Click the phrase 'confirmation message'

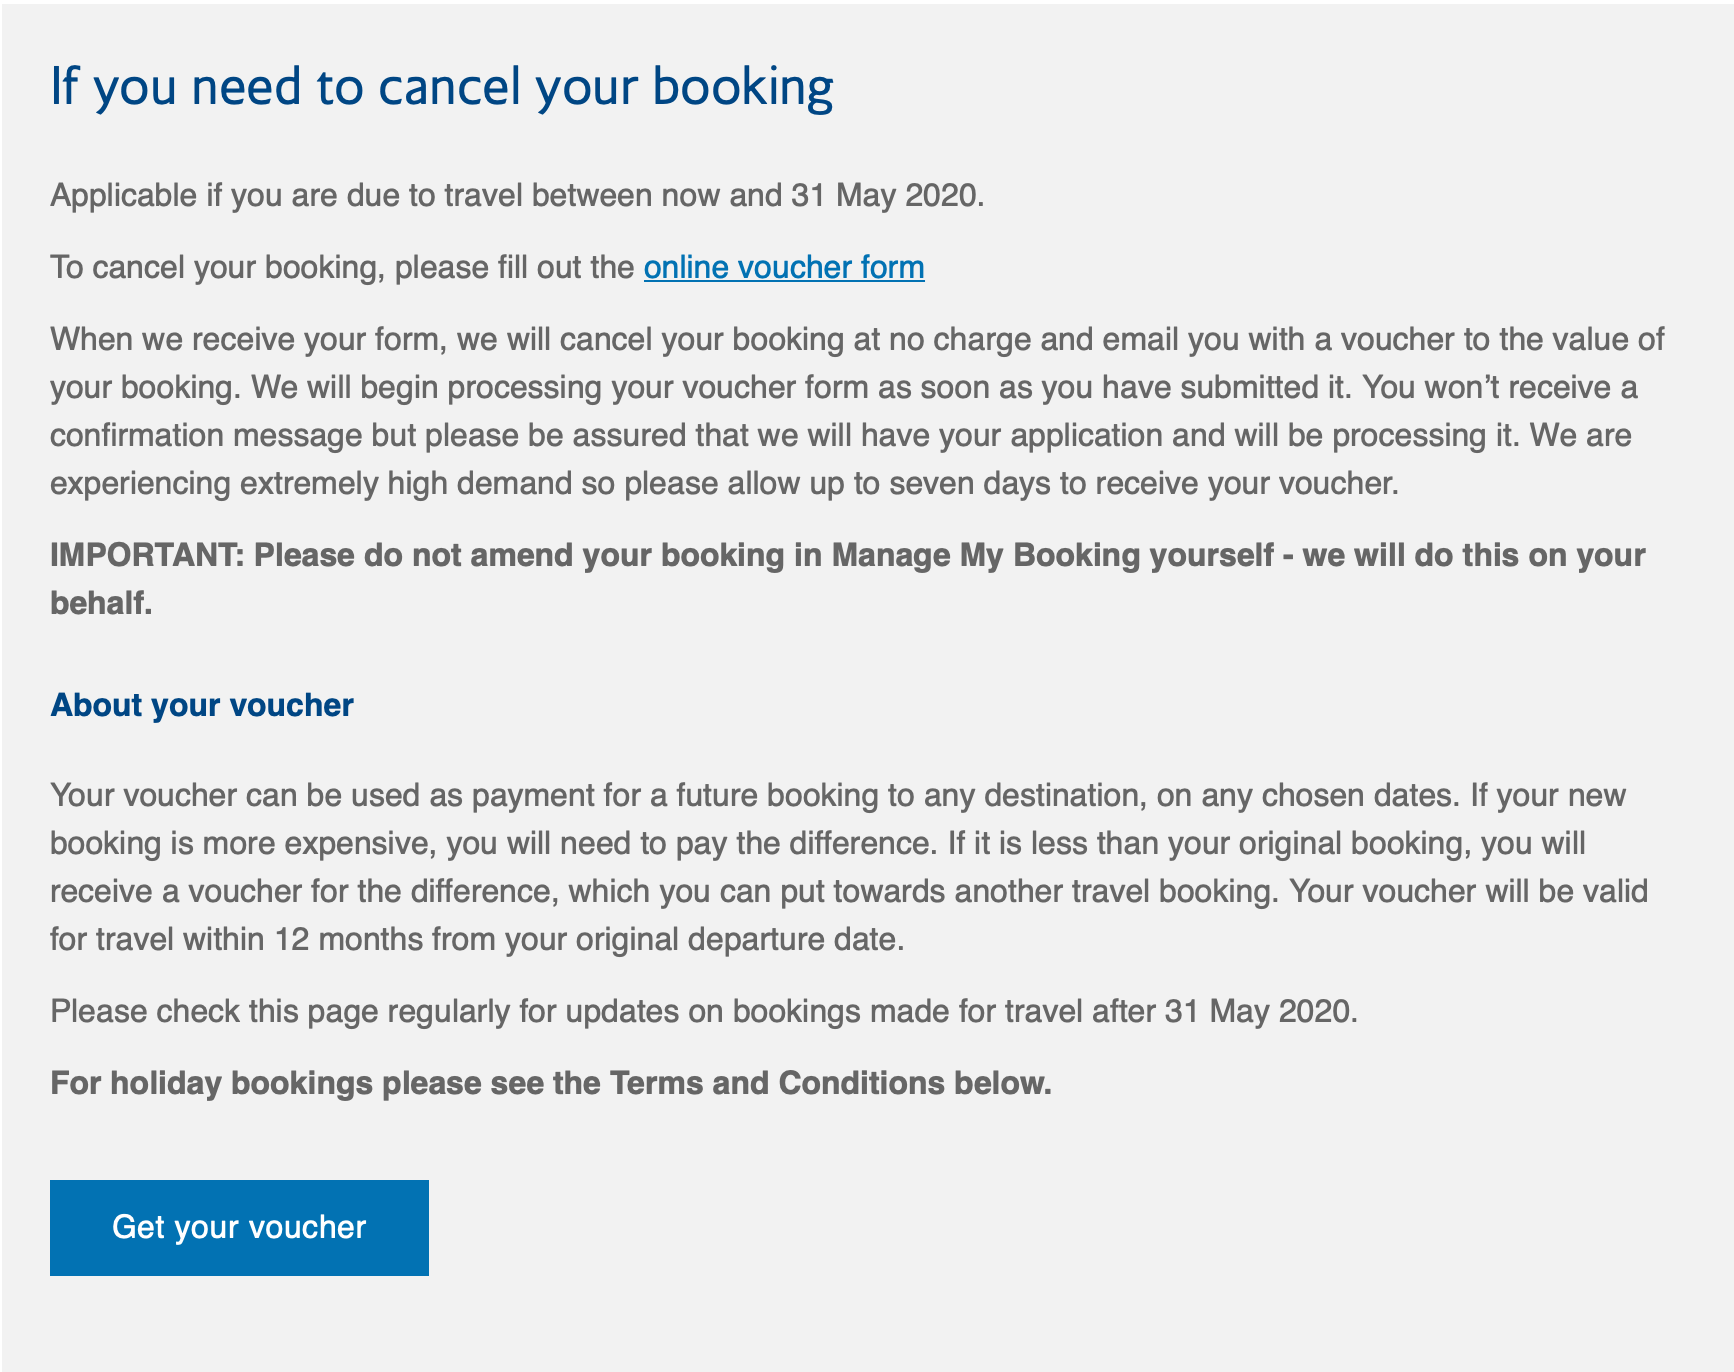pyautogui.click(x=206, y=436)
